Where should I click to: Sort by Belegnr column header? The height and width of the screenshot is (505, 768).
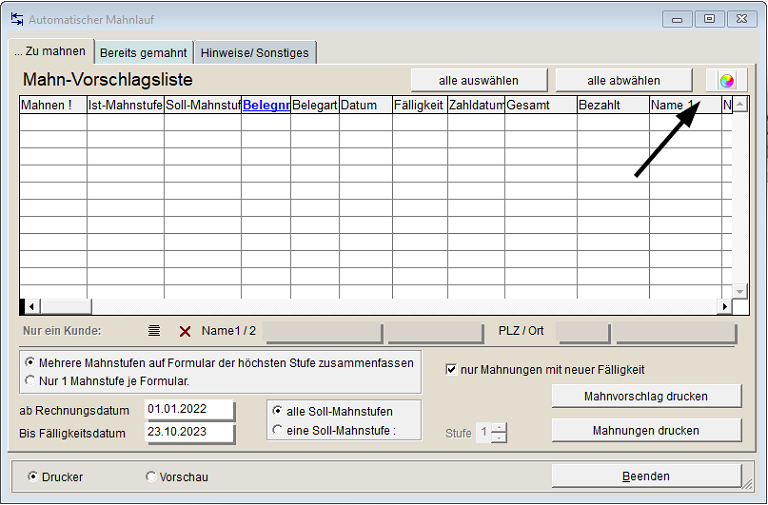point(266,105)
